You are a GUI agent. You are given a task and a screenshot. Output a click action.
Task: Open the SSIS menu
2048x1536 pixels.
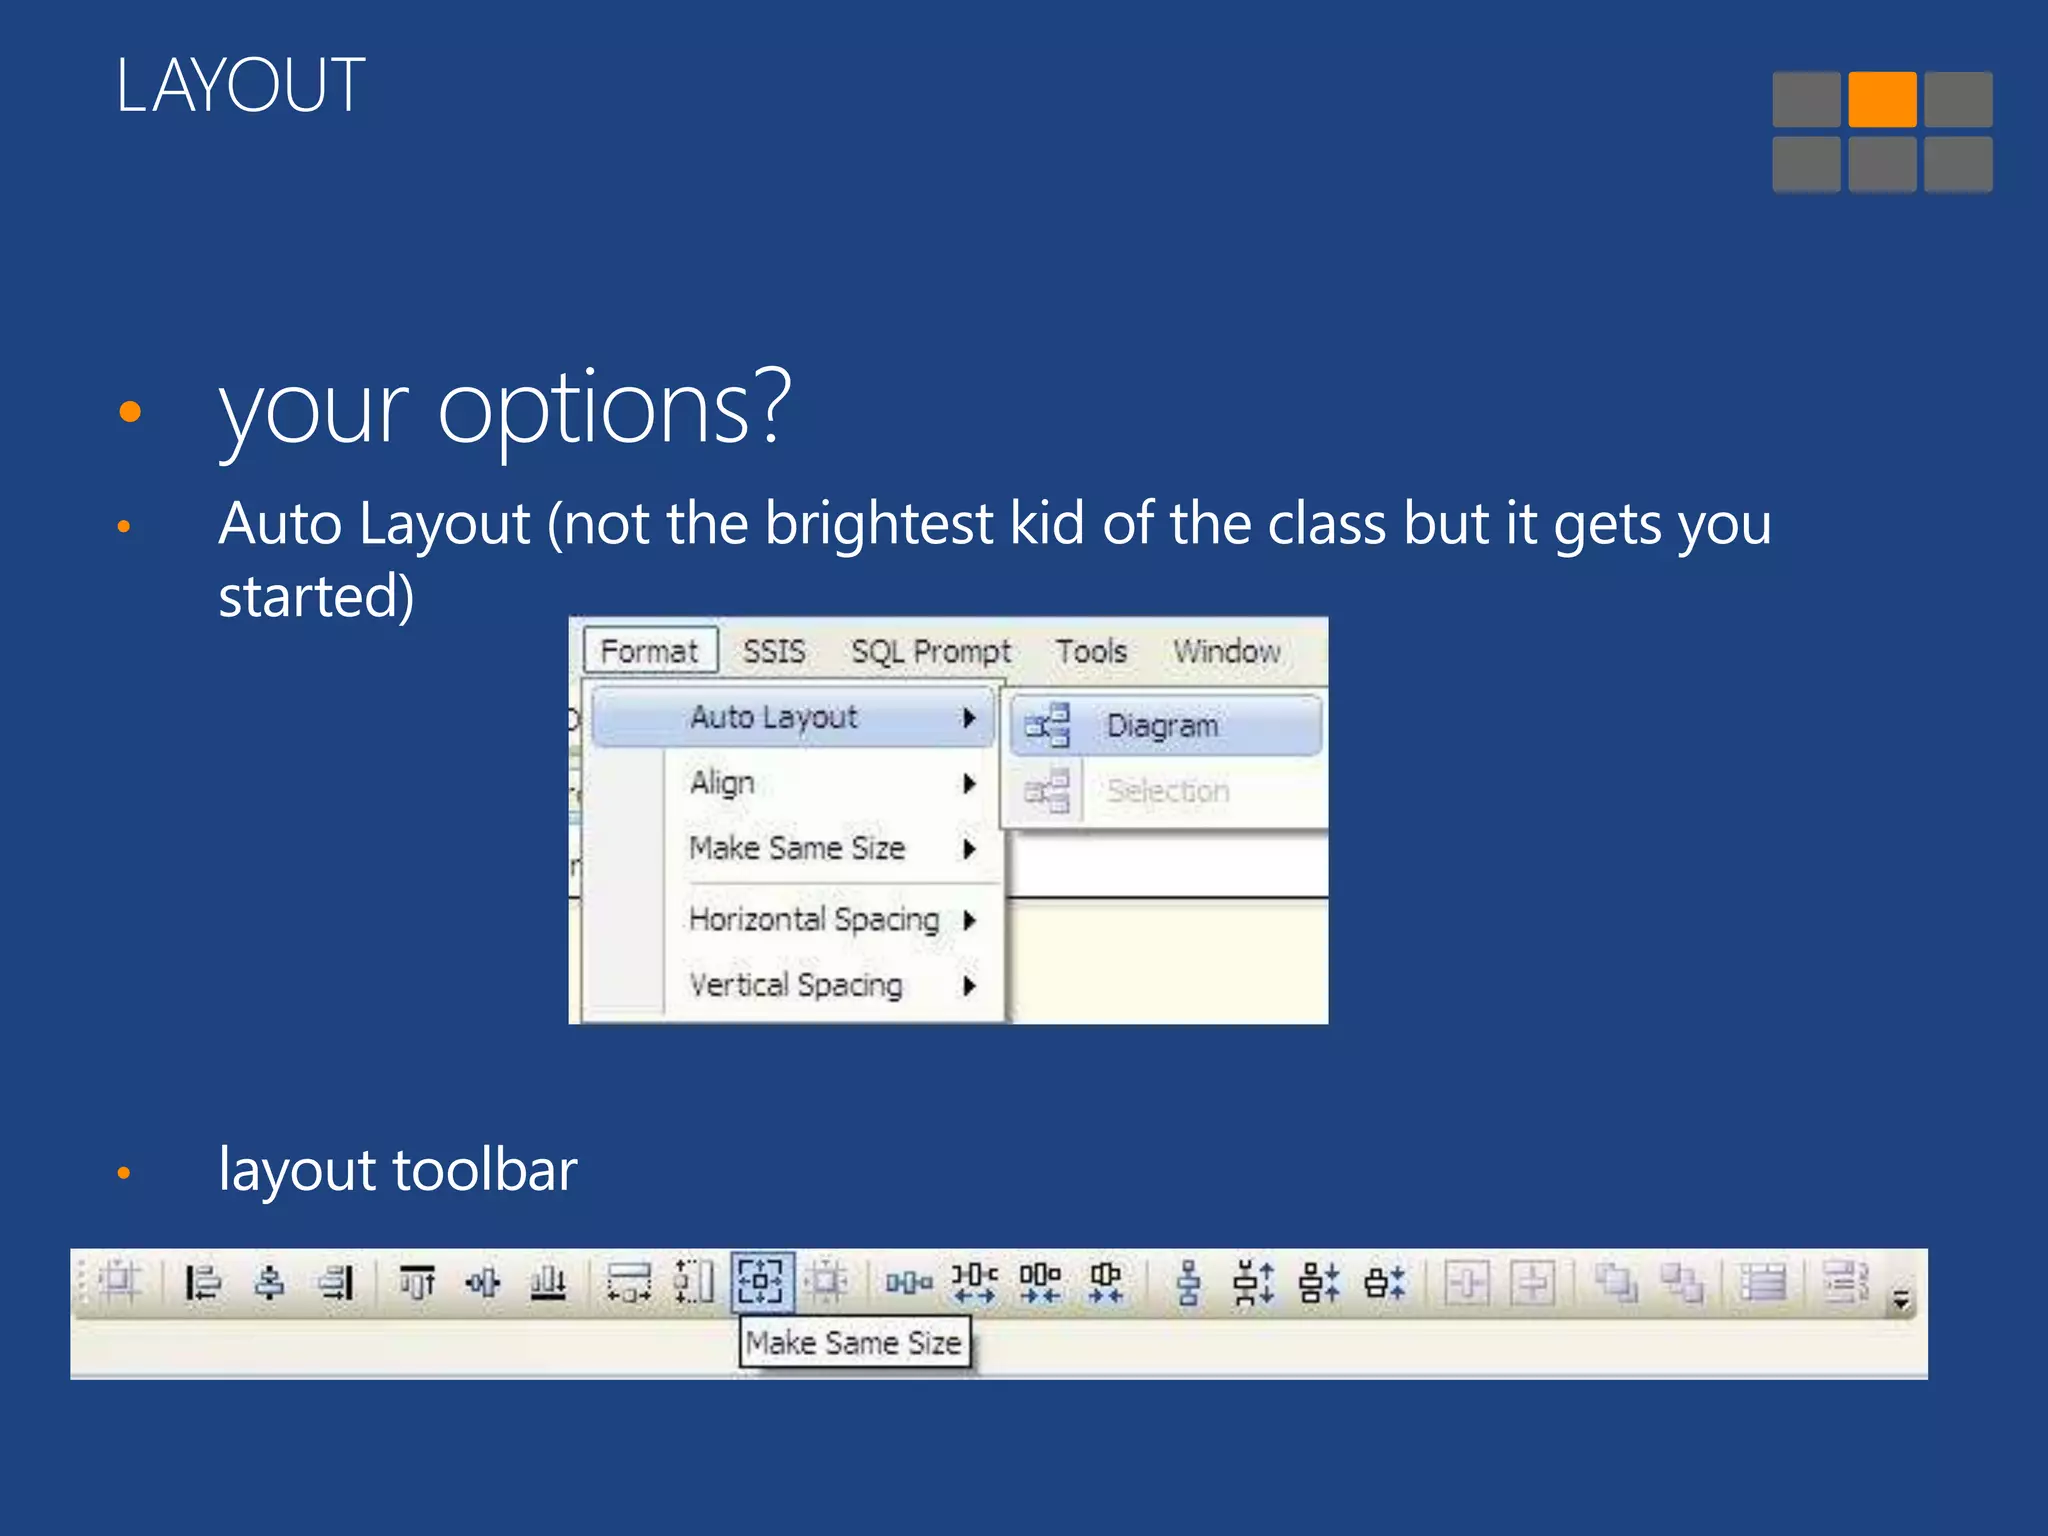click(x=774, y=651)
